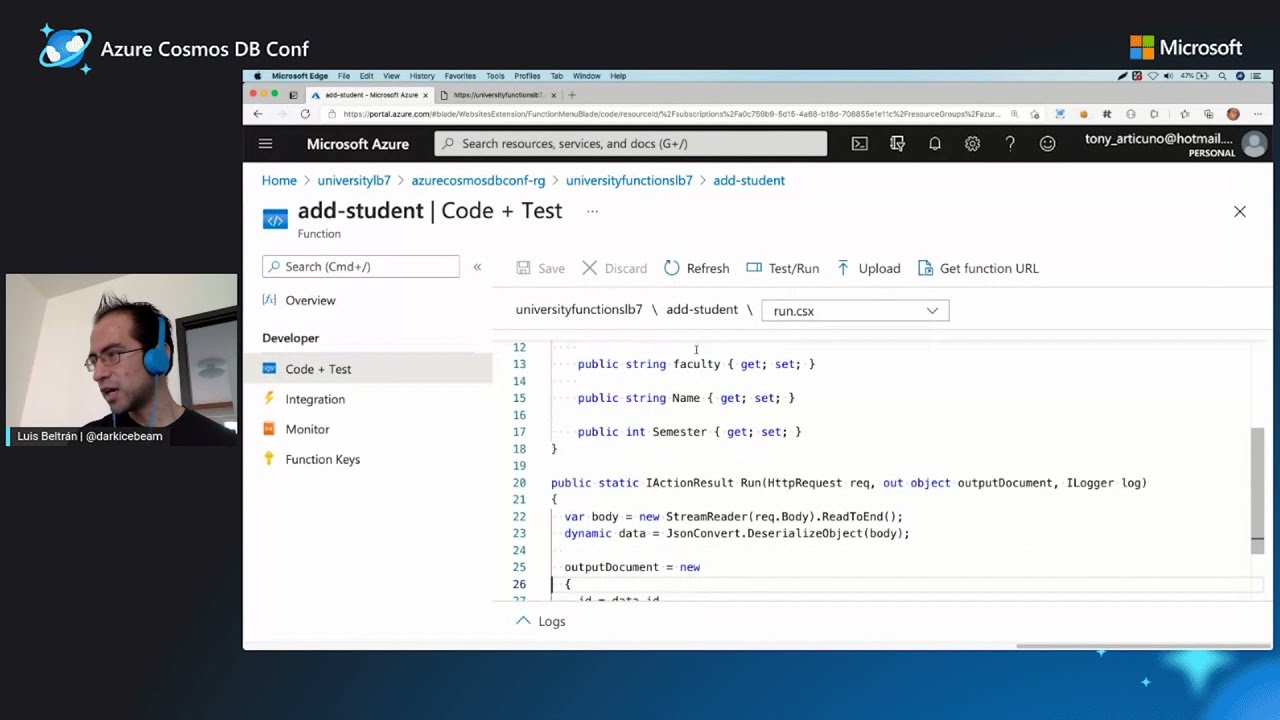1280x720 pixels.
Task: Go to the Home breadcrumb
Action: tap(279, 180)
